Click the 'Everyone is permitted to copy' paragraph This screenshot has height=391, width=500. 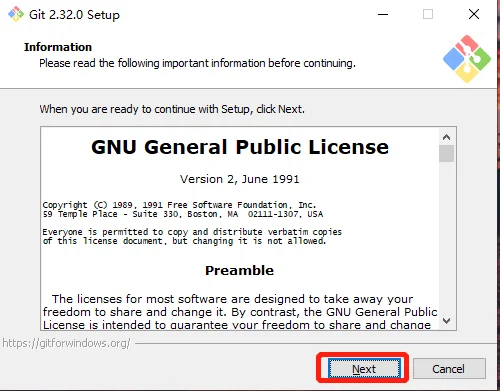(x=192, y=236)
